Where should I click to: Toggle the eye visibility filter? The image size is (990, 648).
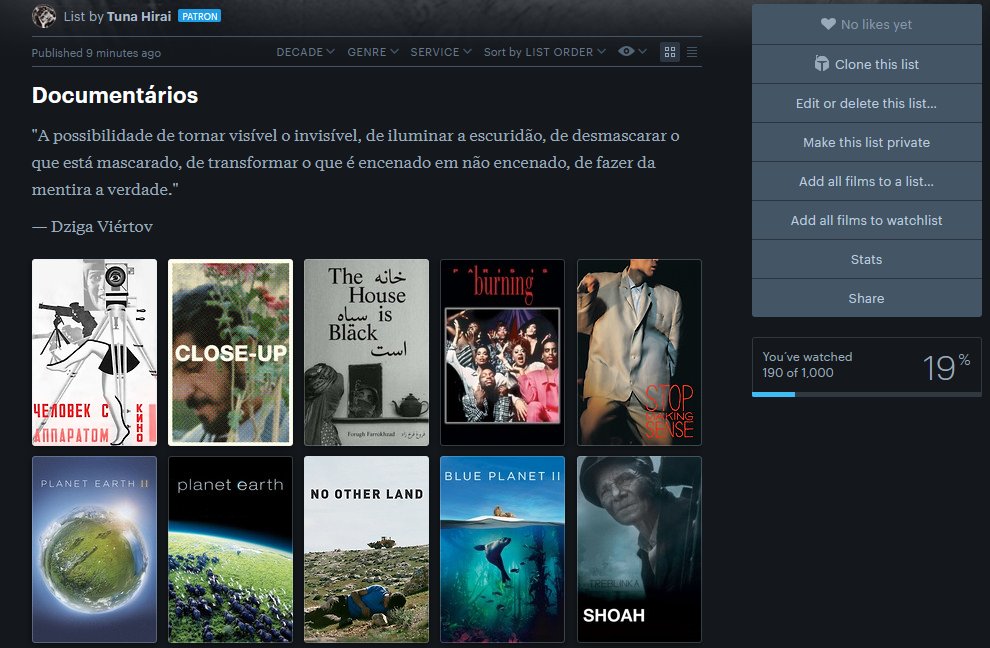[x=626, y=51]
